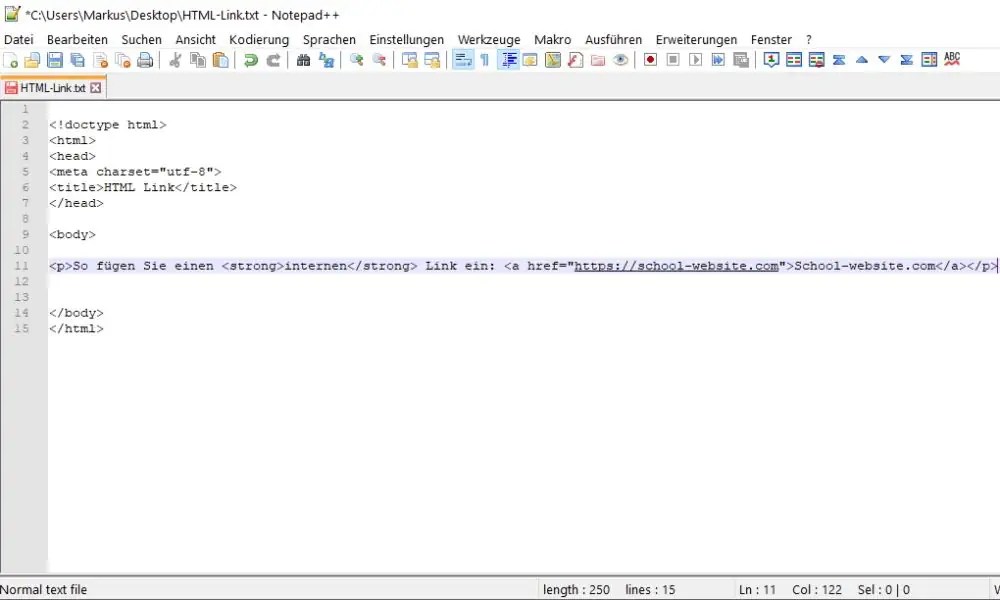The image size is (1000, 600).
Task: Close the HTML-Link.txt tab
Action: tap(95, 88)
